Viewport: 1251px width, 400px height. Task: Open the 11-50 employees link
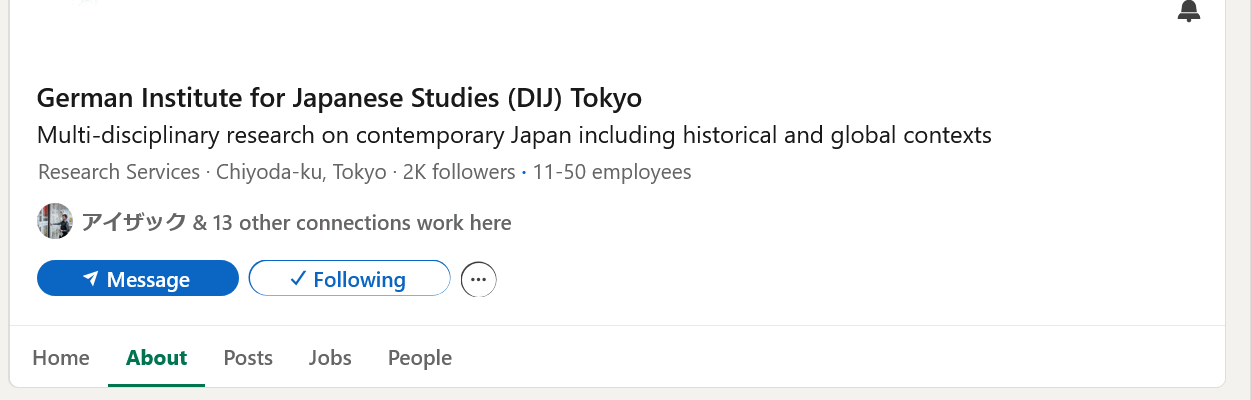pos(612,172)
